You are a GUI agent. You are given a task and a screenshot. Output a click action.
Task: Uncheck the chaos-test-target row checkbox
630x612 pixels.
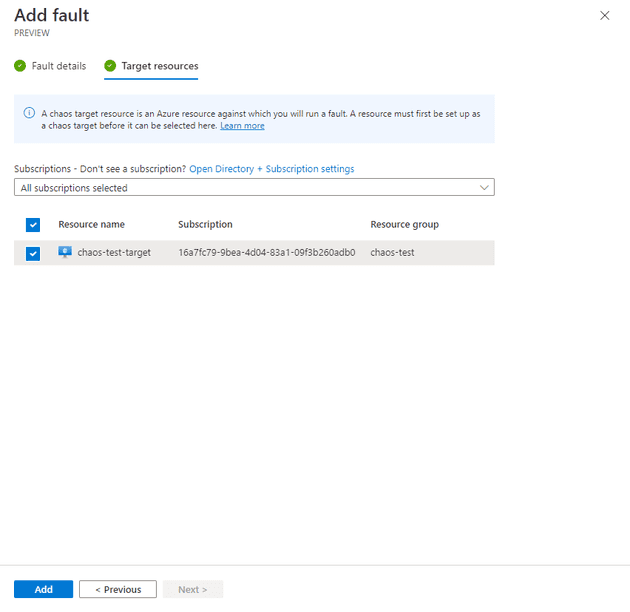pos(33,254)
